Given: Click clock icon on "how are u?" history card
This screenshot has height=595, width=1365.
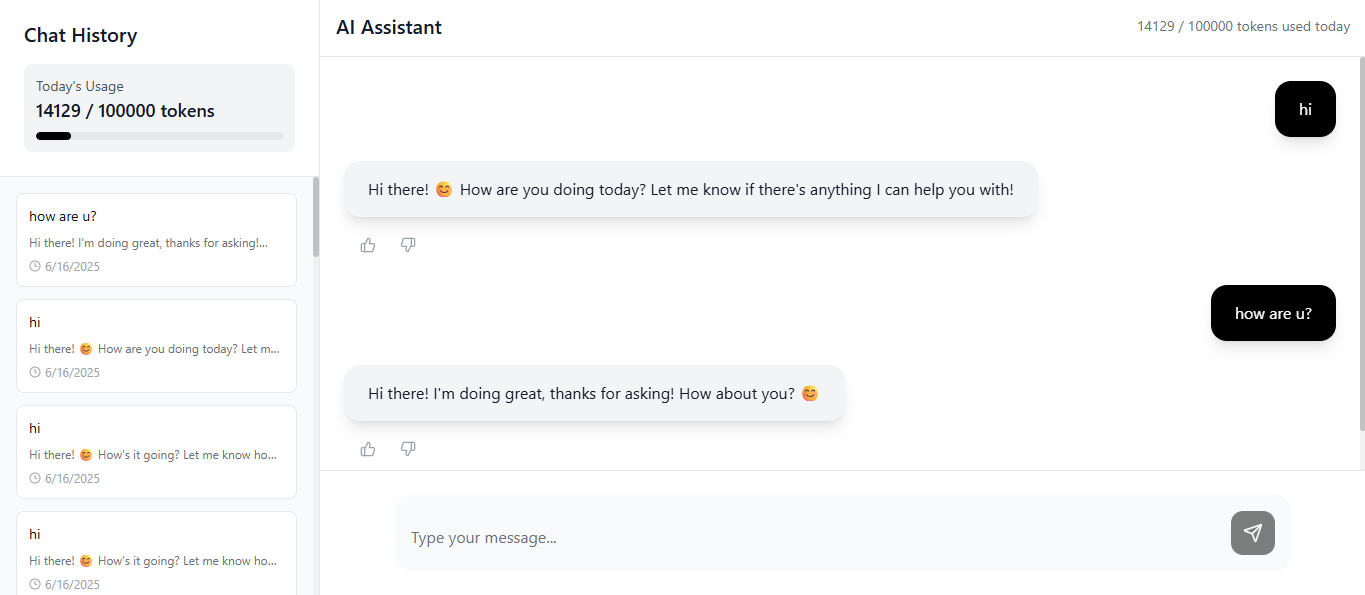Looking at the screenshot, I should point(35,267).
